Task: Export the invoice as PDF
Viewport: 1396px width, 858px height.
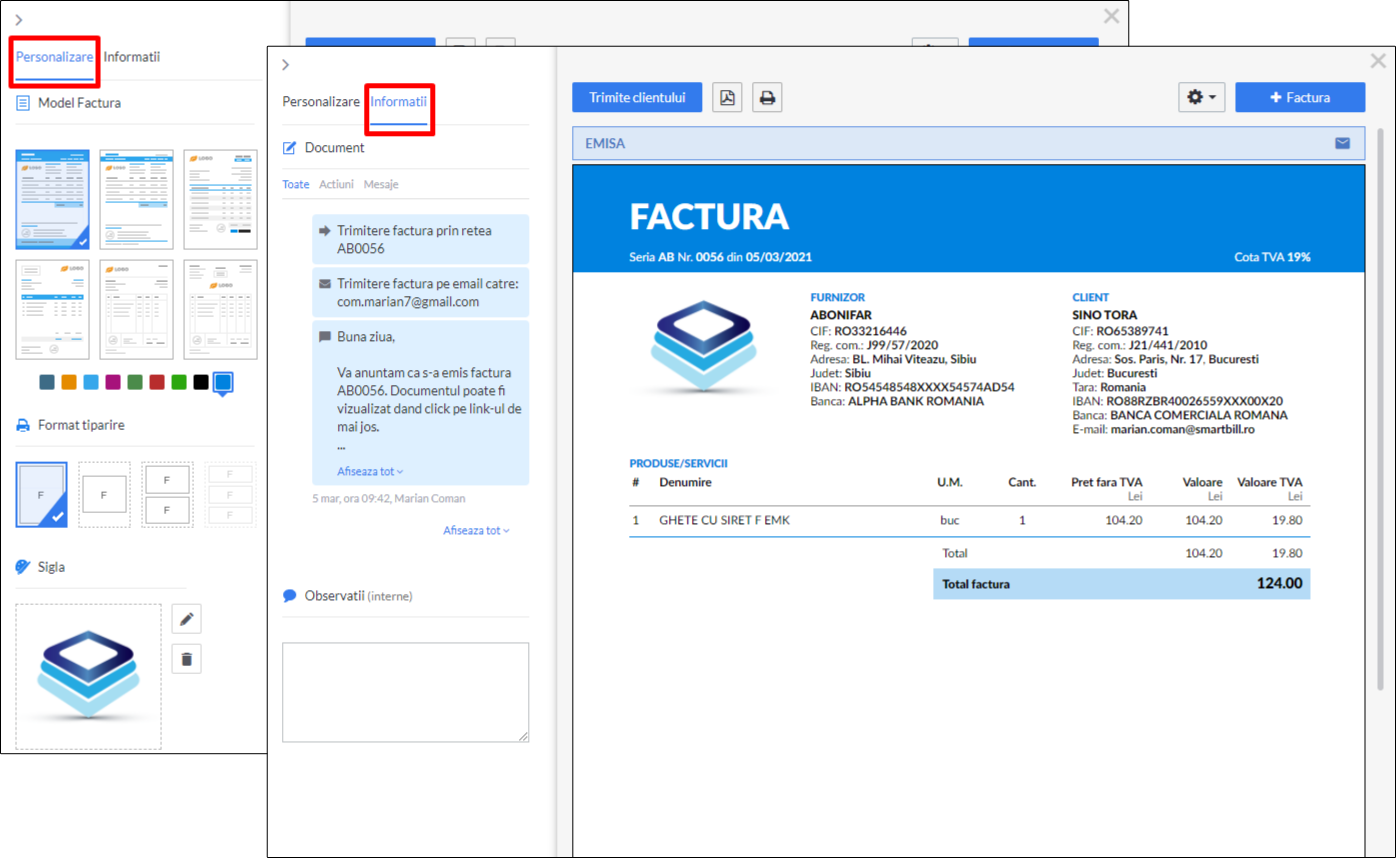Action: [x=727, y=97]
